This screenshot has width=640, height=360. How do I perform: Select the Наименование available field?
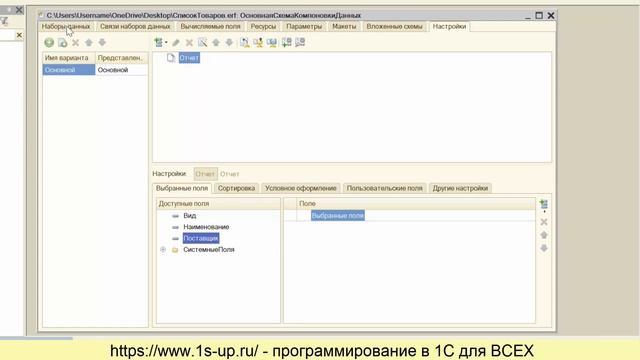click(206, 227)
